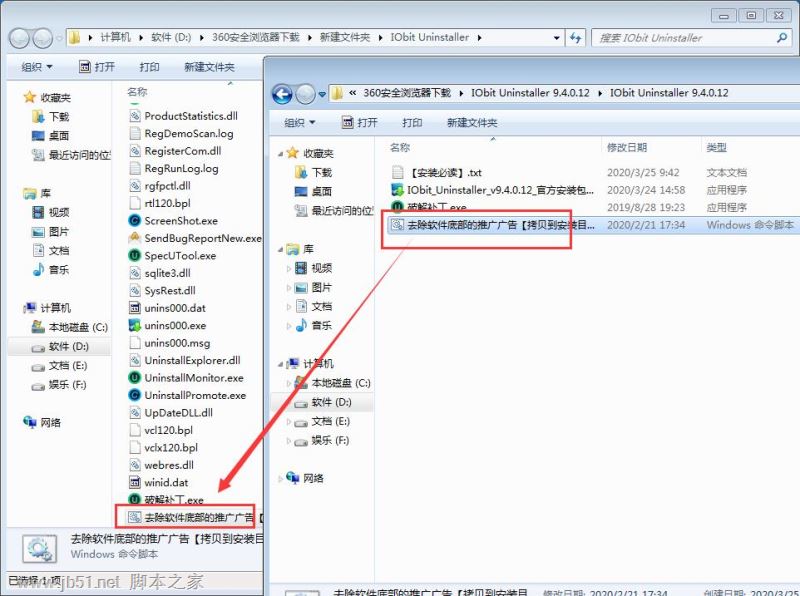Select ProductStatistics.dll icon in back window
The width and height of the screenshot is (800, 596).
135,116
